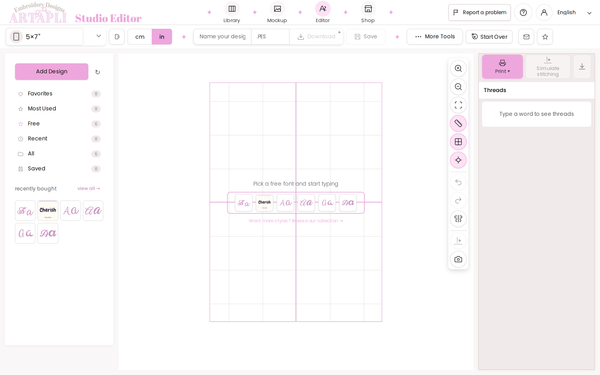Focus the Name your design field
The image size is (600, 375).
pyautogui.click(x=222, y=37)
